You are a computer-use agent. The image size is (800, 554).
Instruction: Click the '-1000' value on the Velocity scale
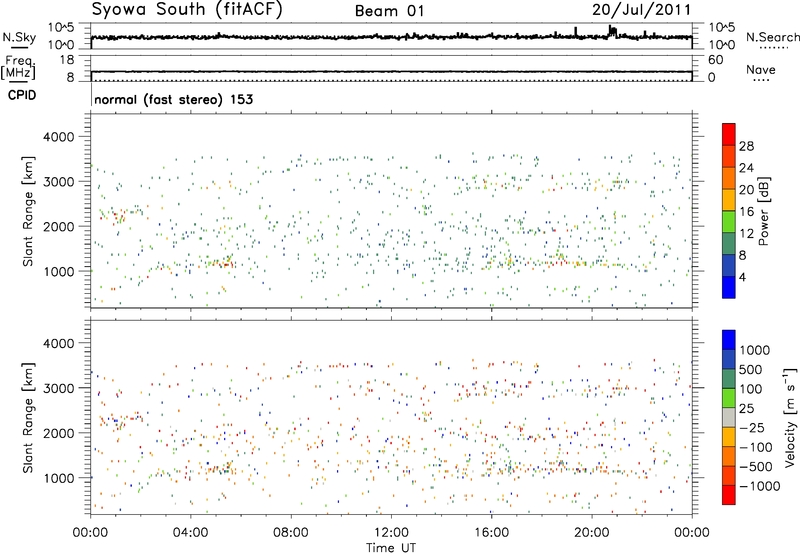coord(760,486)
